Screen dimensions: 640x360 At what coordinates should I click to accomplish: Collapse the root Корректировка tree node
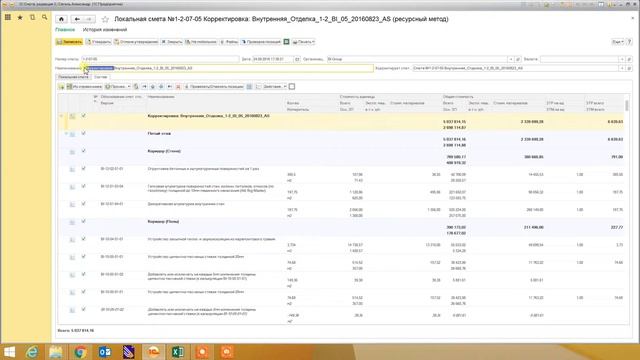[x=61, y=116]
